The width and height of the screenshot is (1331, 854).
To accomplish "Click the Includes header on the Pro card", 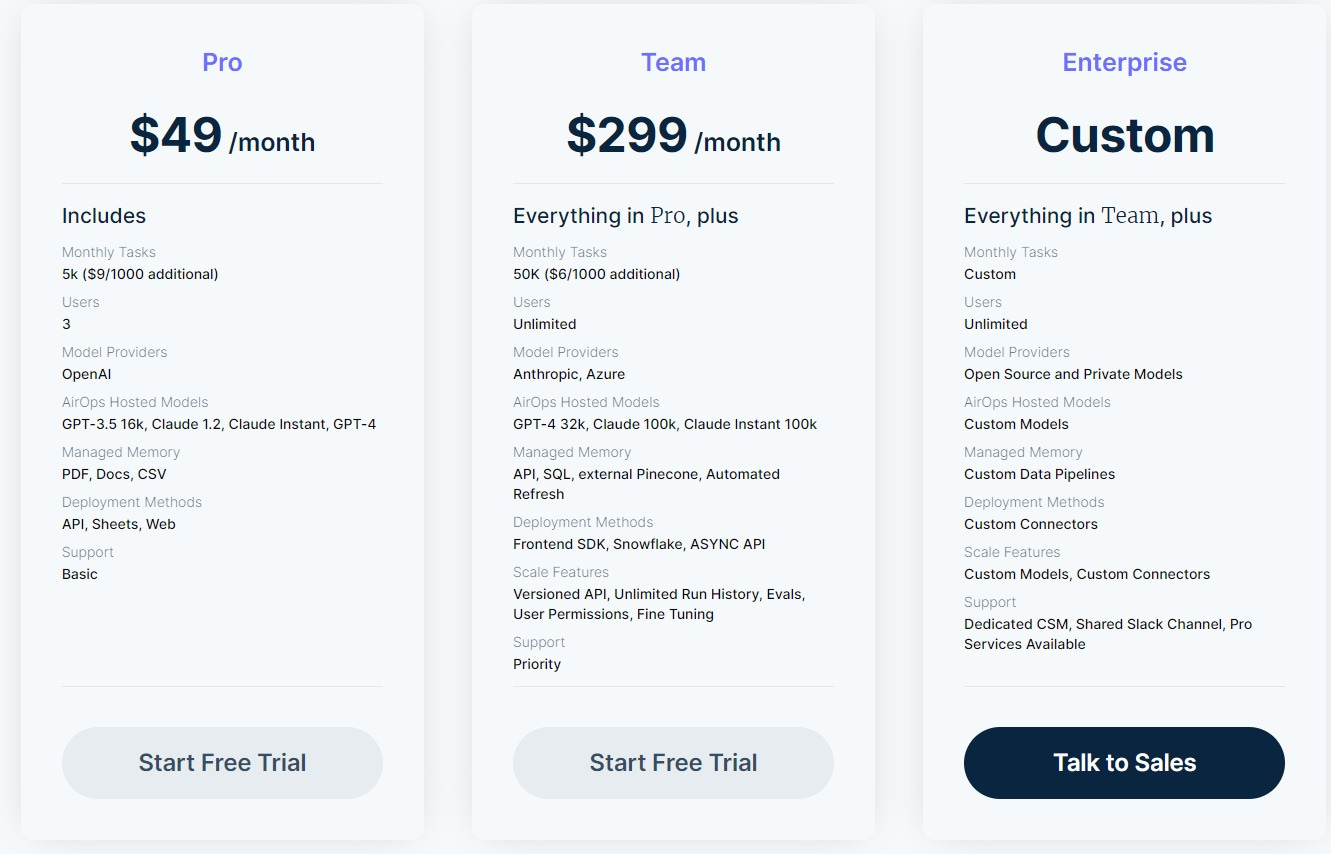I will coord(104,215).
